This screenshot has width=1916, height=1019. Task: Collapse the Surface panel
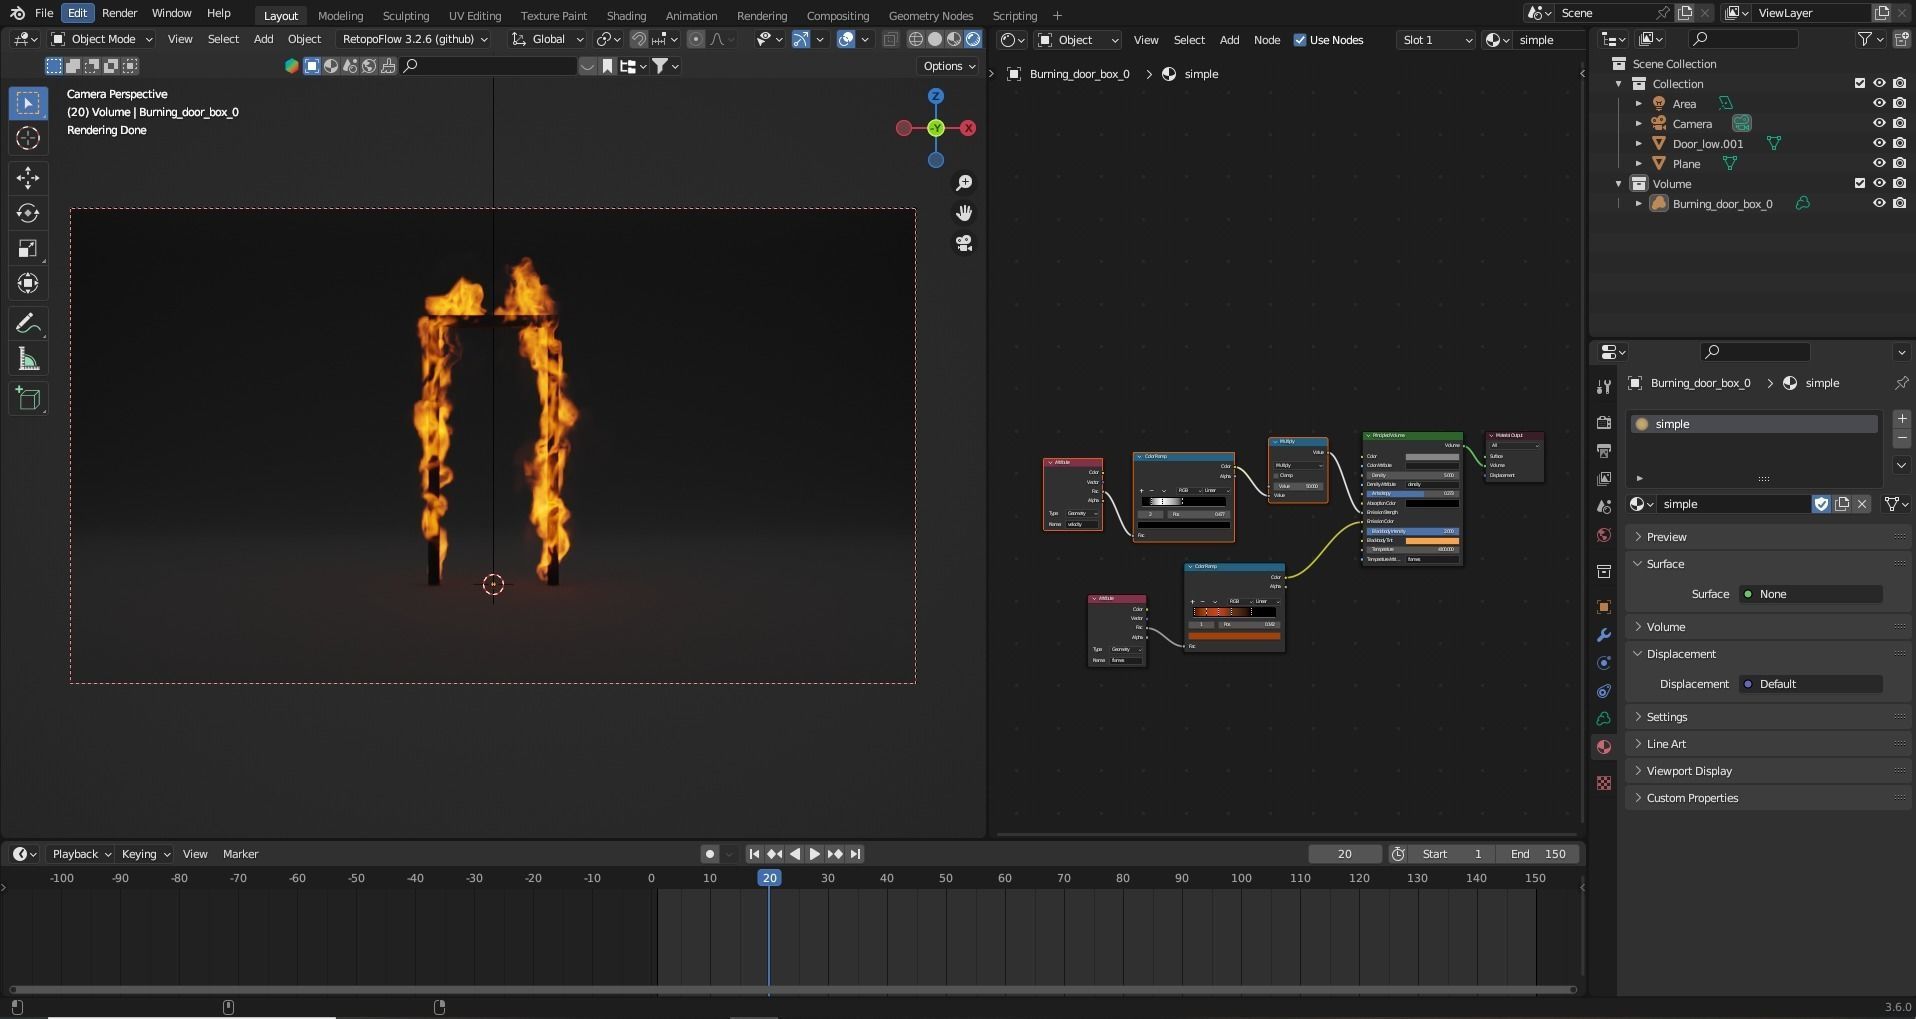(1665, 564)
